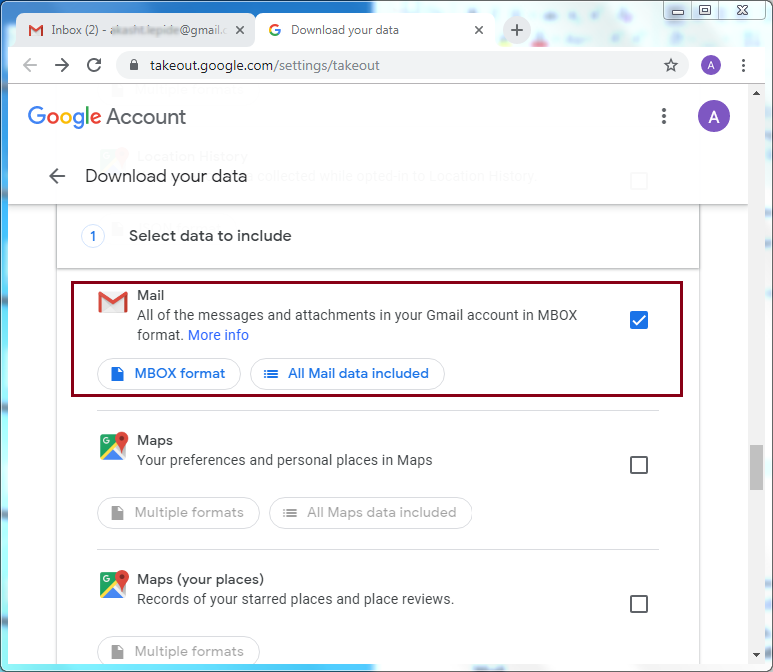Click 'Records of your starred places' description
The image size is (773, 672).
[295, 600]
